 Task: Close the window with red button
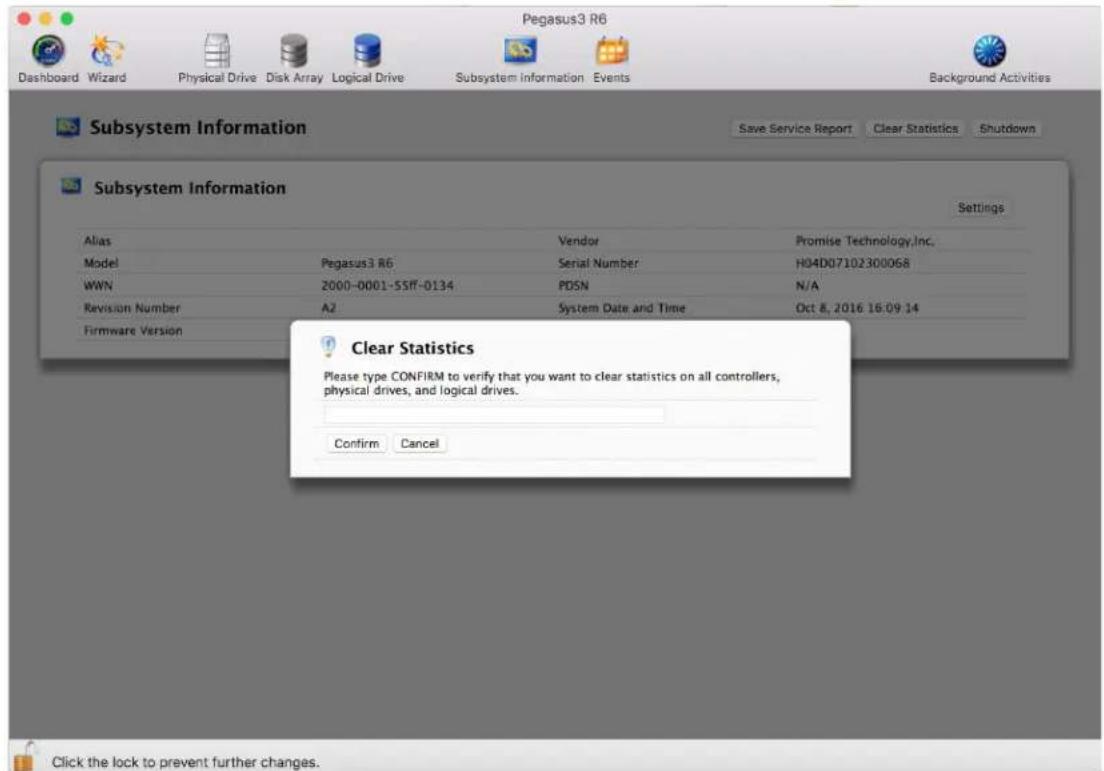coord(24,18)
